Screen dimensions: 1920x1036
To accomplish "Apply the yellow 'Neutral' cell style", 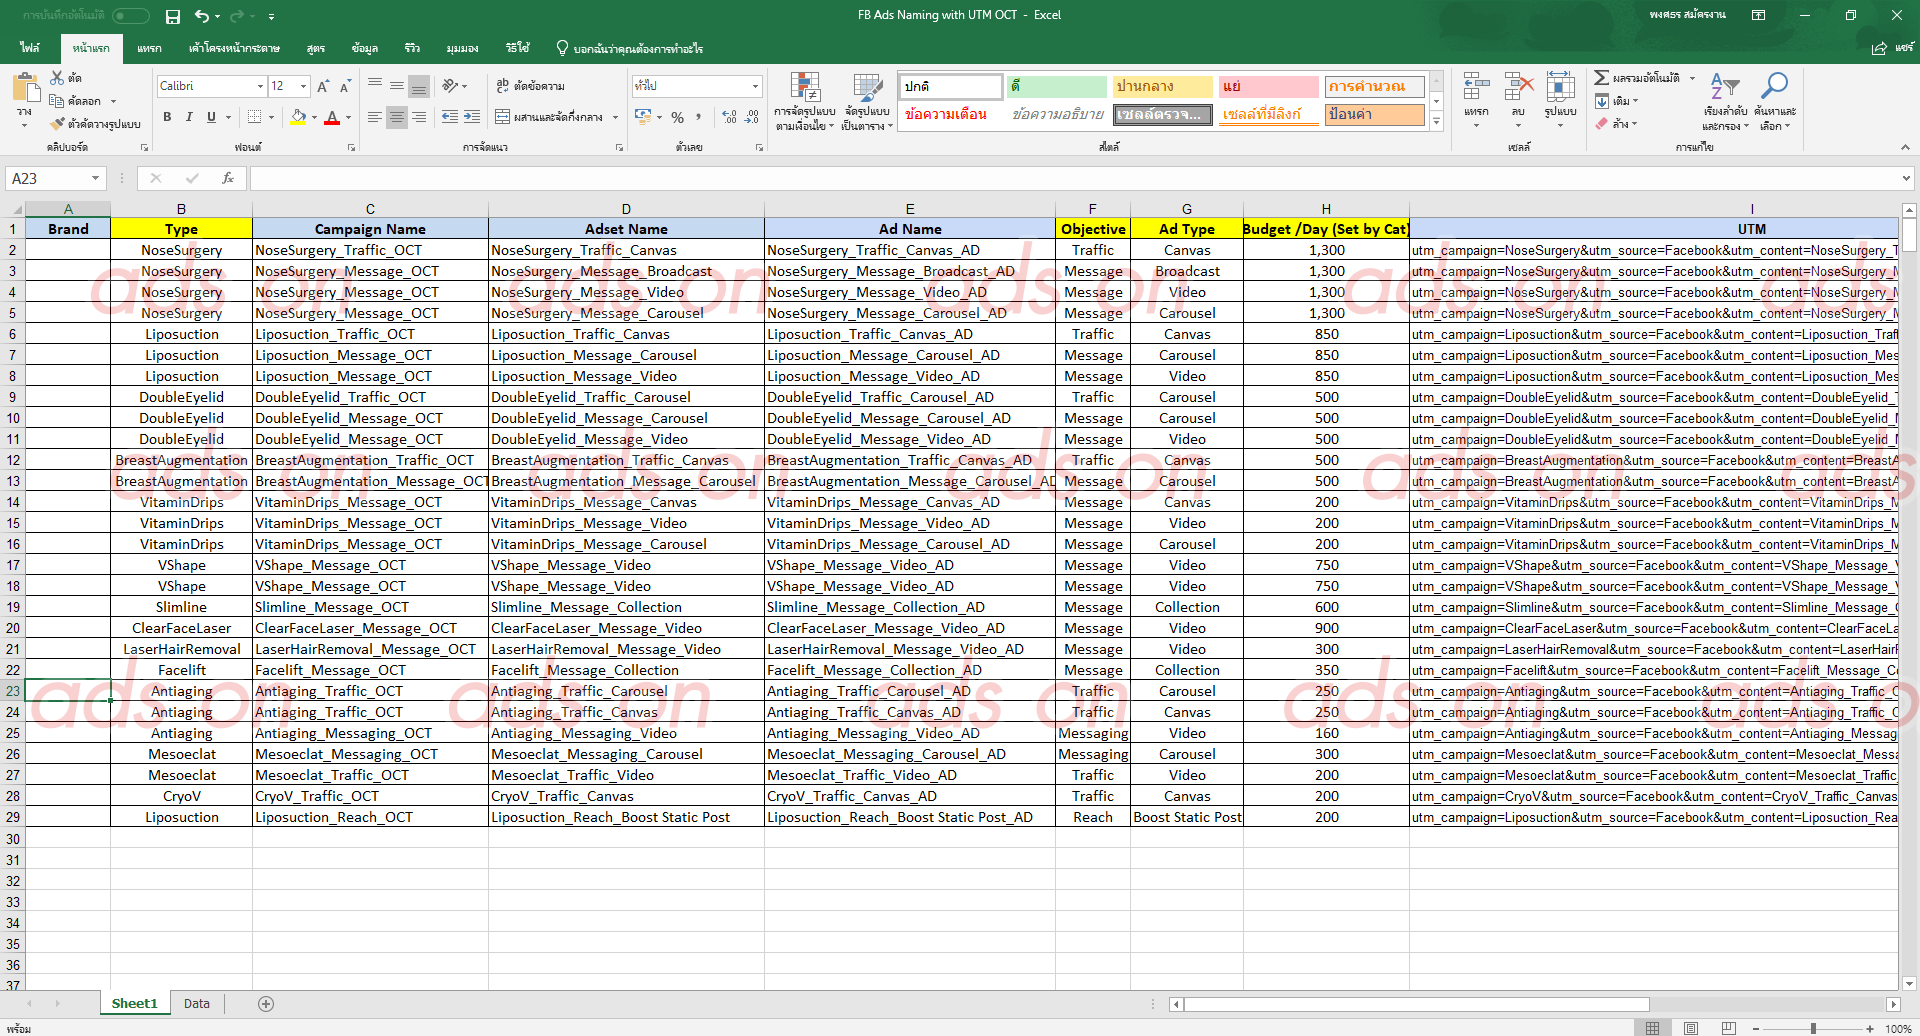I will click(x=1163, y=87).
